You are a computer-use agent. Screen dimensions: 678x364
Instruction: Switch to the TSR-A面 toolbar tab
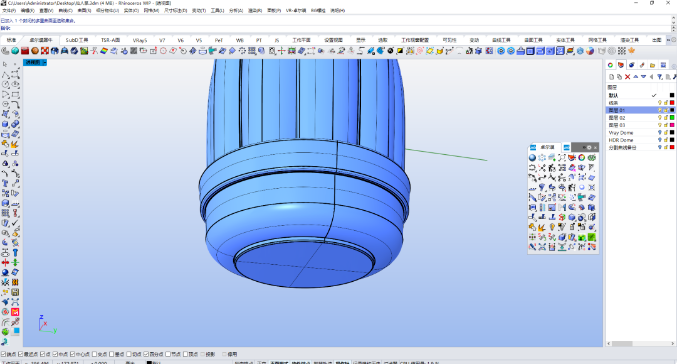pyautogui.click(x=110, y=40)
